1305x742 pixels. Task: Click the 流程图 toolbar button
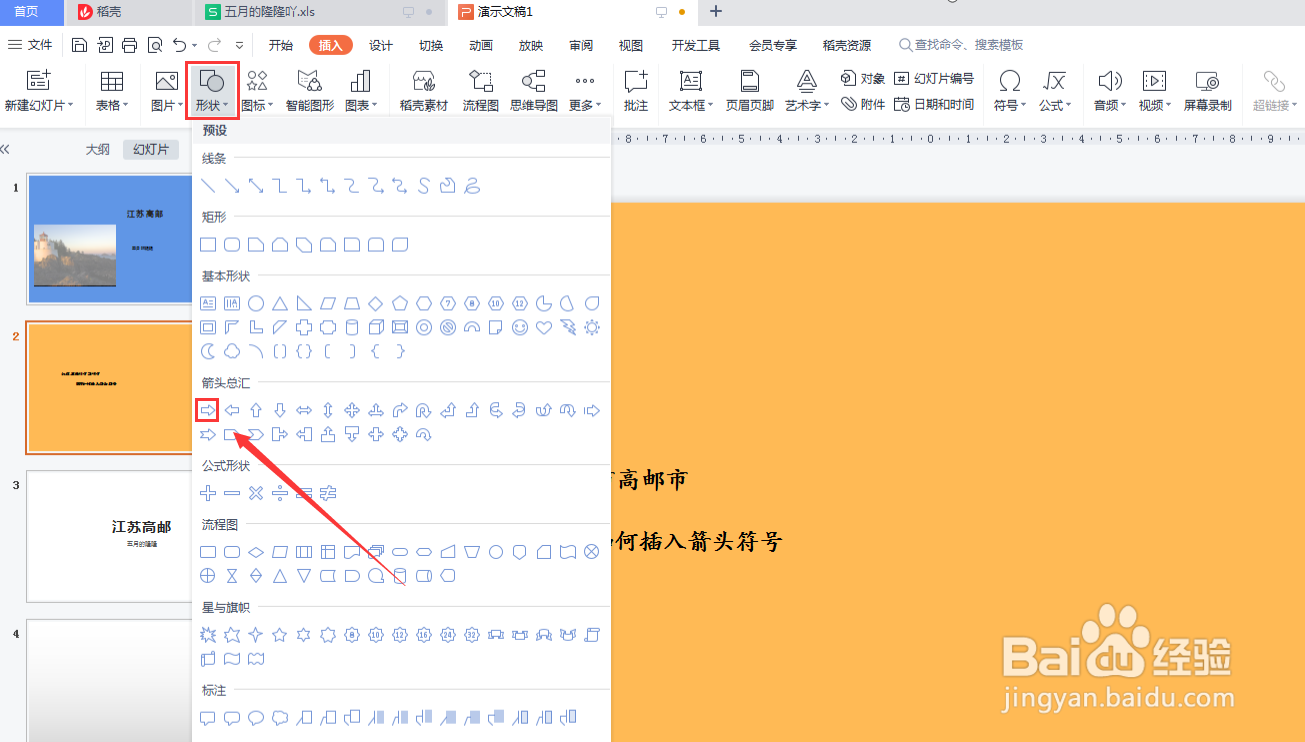point(481,91)
